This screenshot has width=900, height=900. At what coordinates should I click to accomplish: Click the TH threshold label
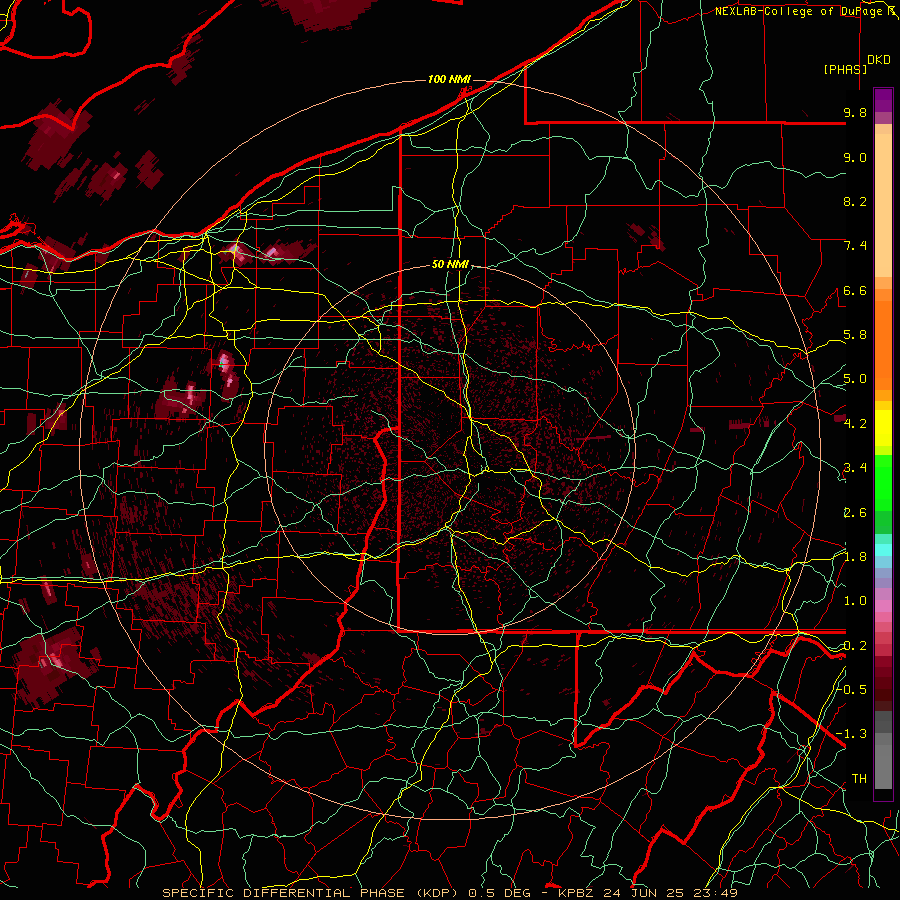coord(859,778)
